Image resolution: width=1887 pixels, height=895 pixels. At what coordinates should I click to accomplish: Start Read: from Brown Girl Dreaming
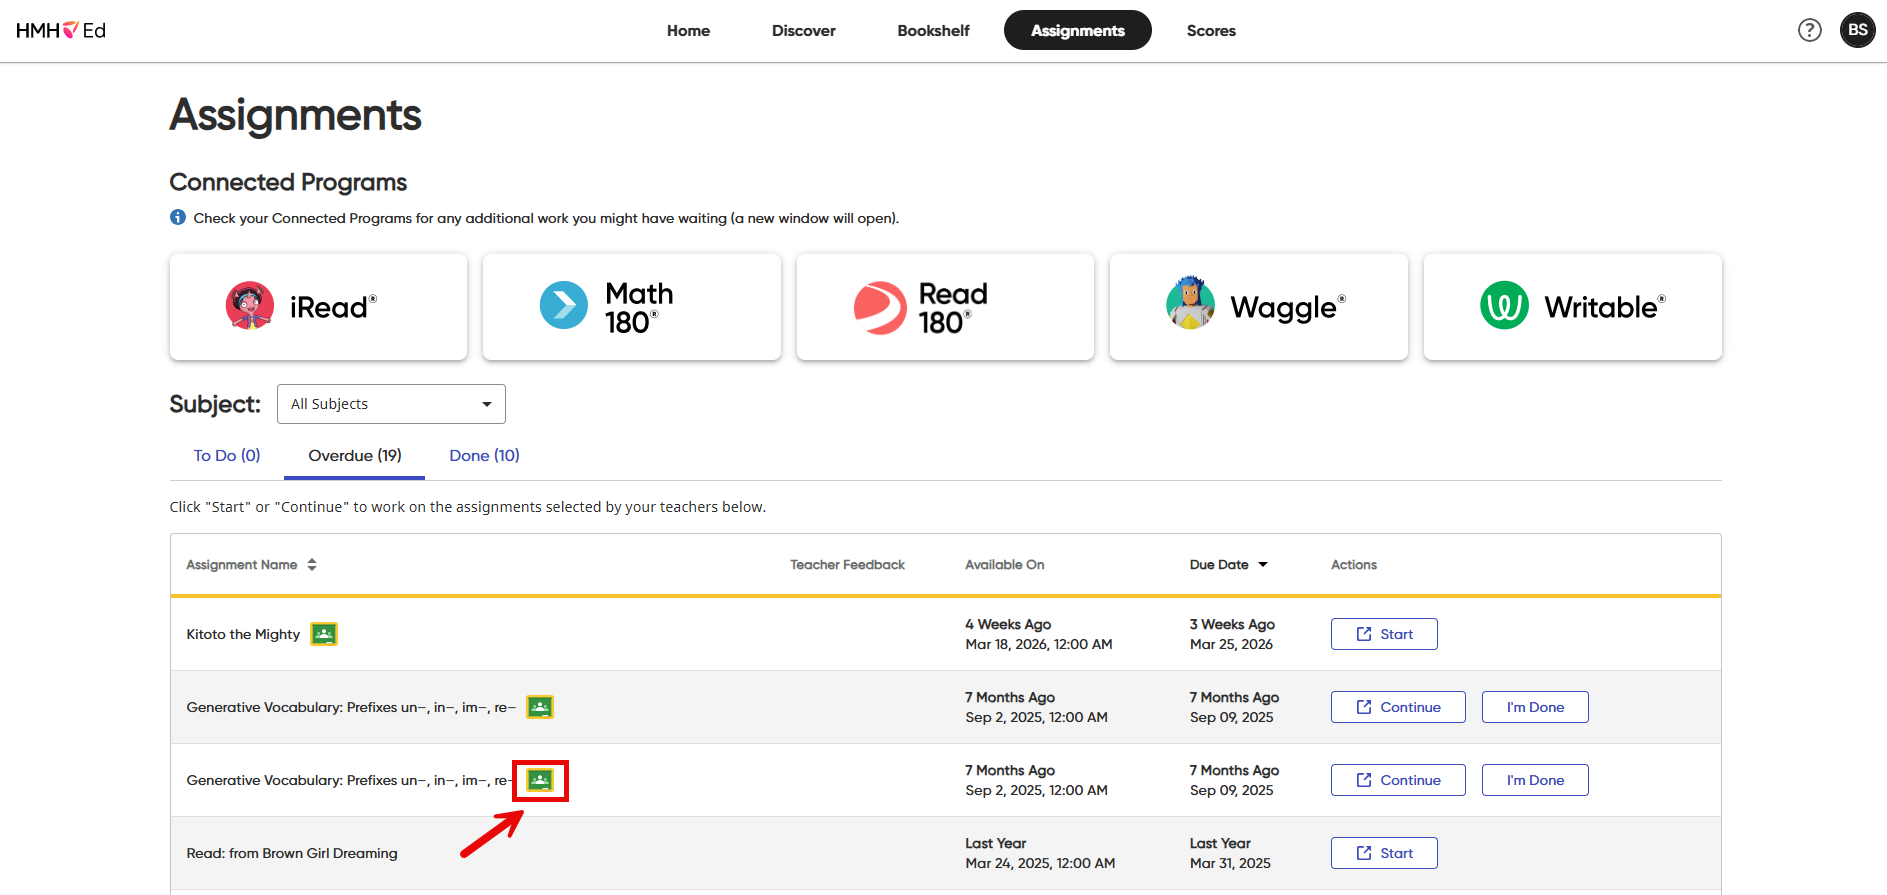point(1384,853)
